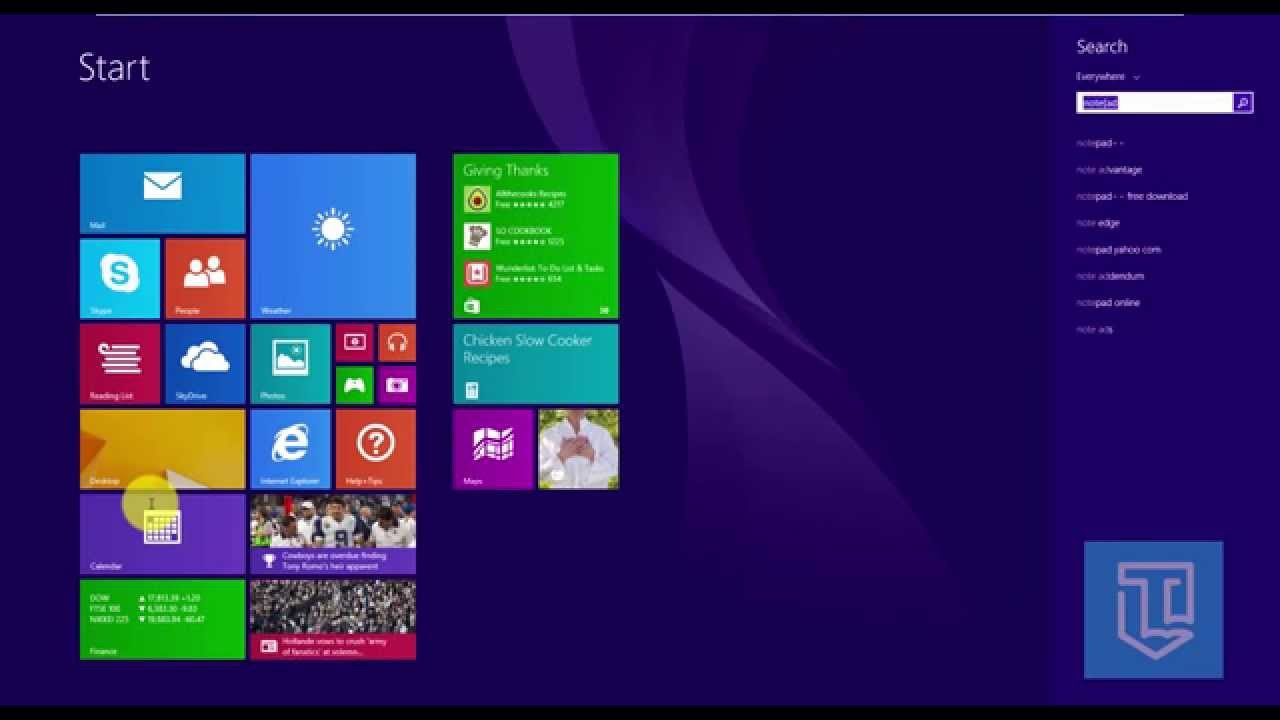The height and width of the screenshot is (720, 1280).
Task: Launch Internet Explorer tile
Action: click(x=290, y=448)
